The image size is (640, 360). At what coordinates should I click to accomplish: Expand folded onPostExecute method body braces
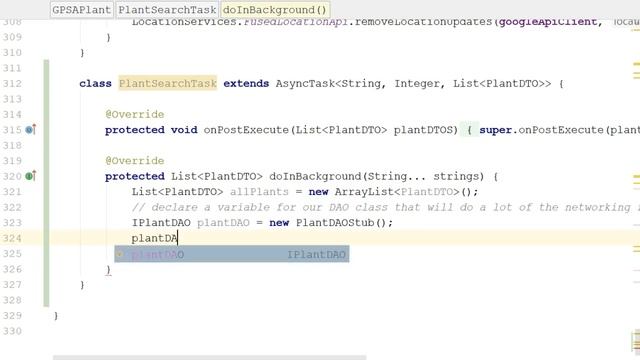click(469, 130)
